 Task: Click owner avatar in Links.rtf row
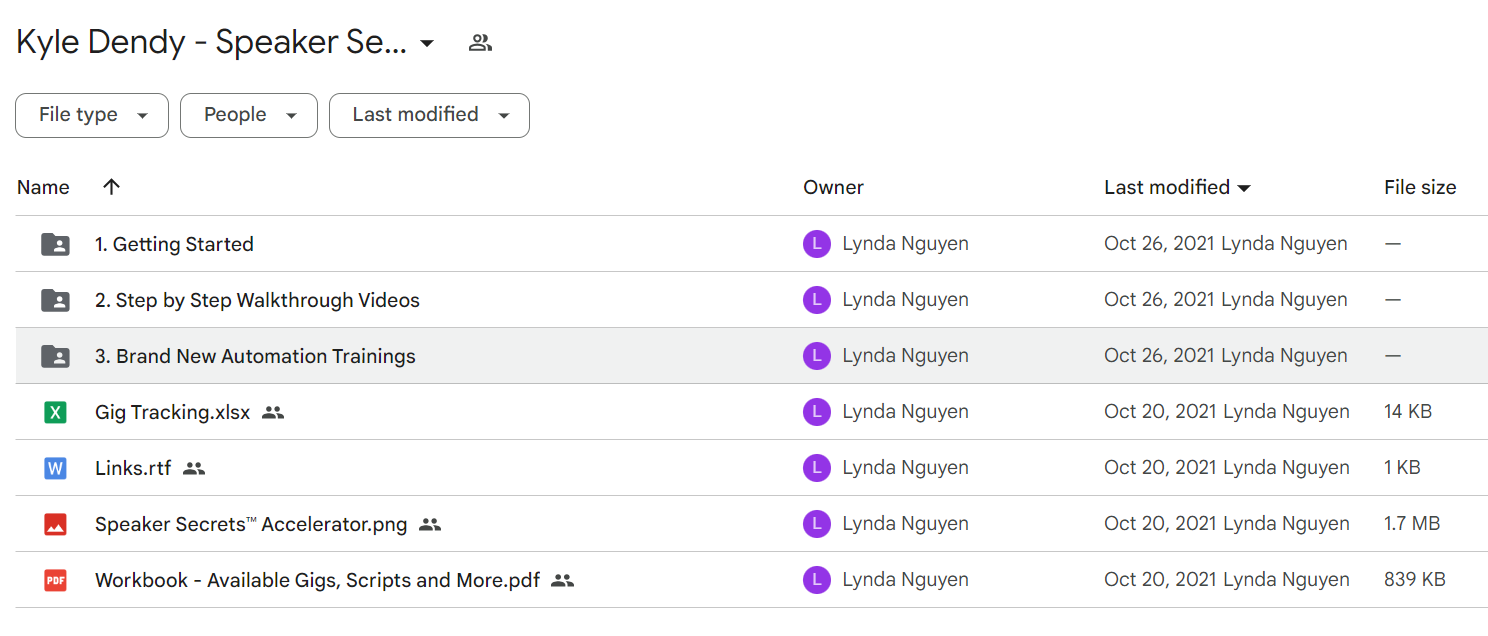tap(817, 468)
